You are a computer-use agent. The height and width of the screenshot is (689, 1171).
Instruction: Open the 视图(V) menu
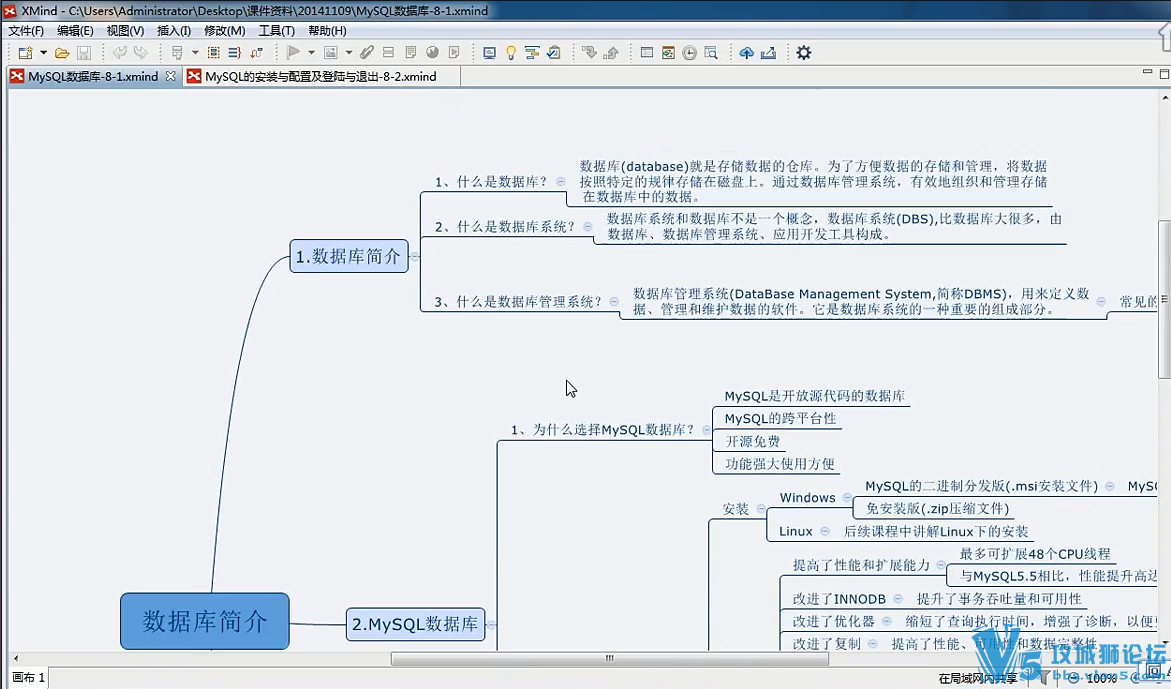125,31
